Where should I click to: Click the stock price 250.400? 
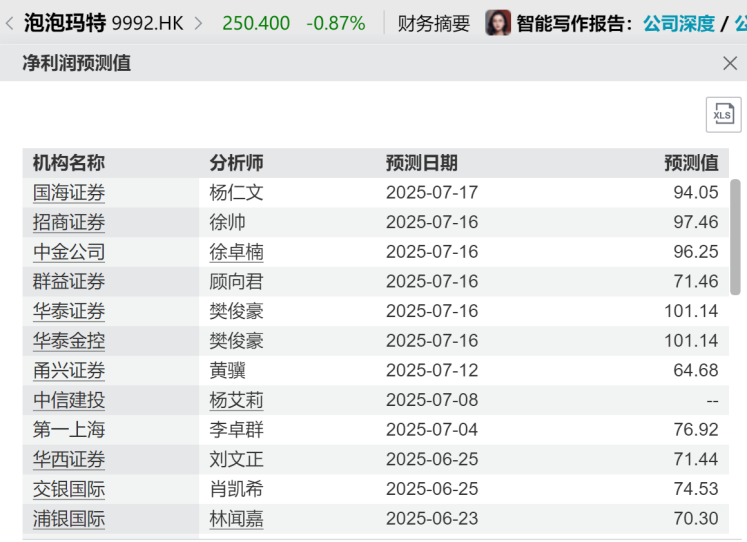[256, 23]
